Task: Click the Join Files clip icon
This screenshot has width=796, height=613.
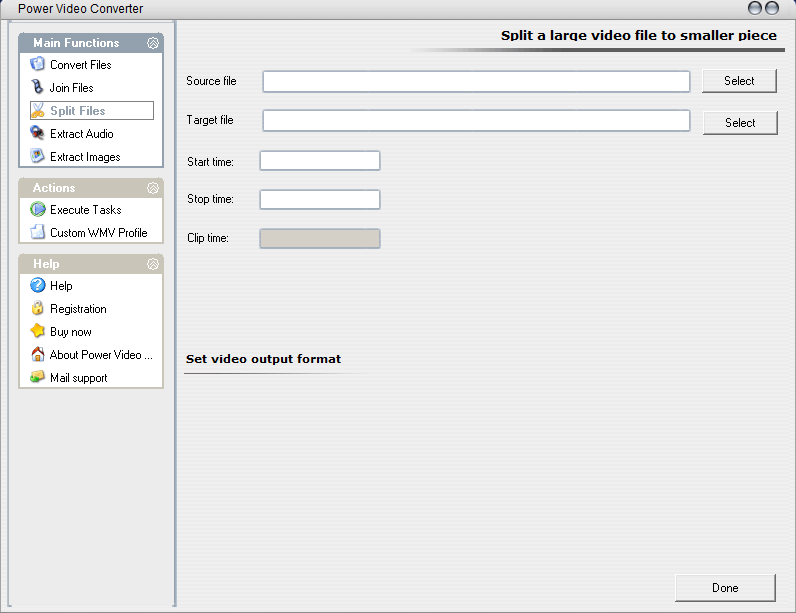Action: 38,87
